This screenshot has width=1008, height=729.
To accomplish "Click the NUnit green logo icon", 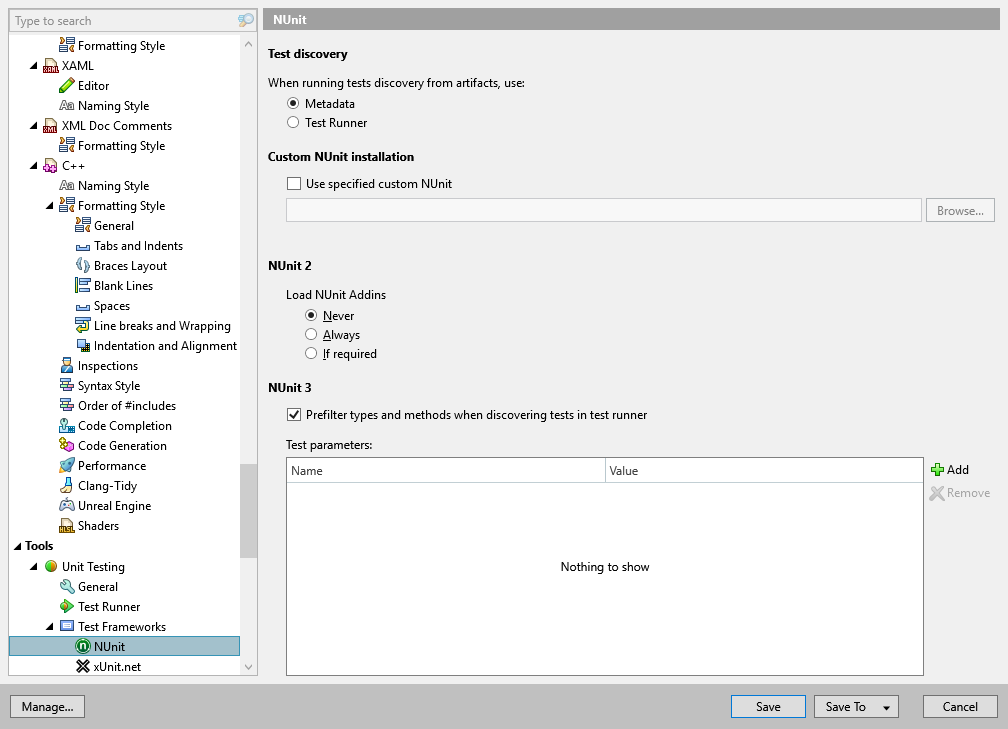I will [83, 646].
